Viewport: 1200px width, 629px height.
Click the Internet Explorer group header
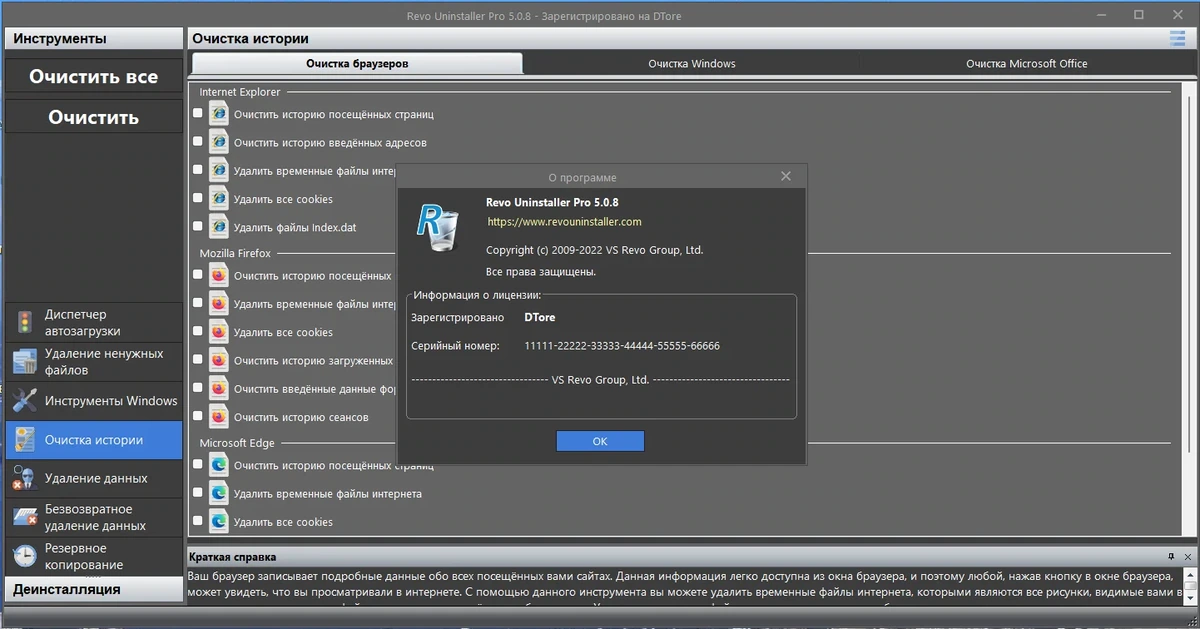[x=240, y=92]
